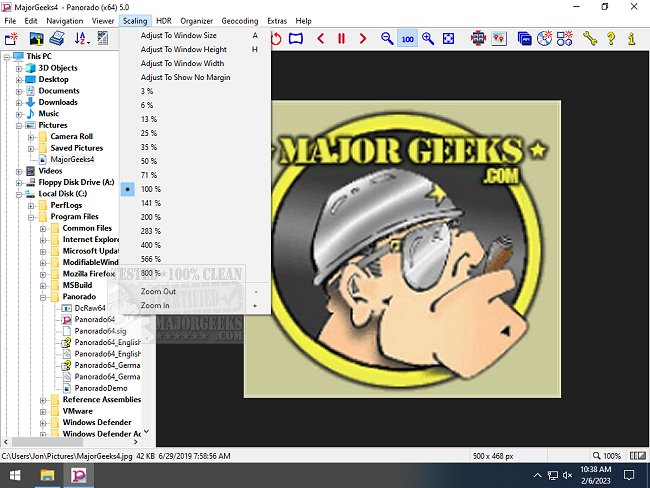
Task: Click the new folder icon with red star
Action: point(12,39)
